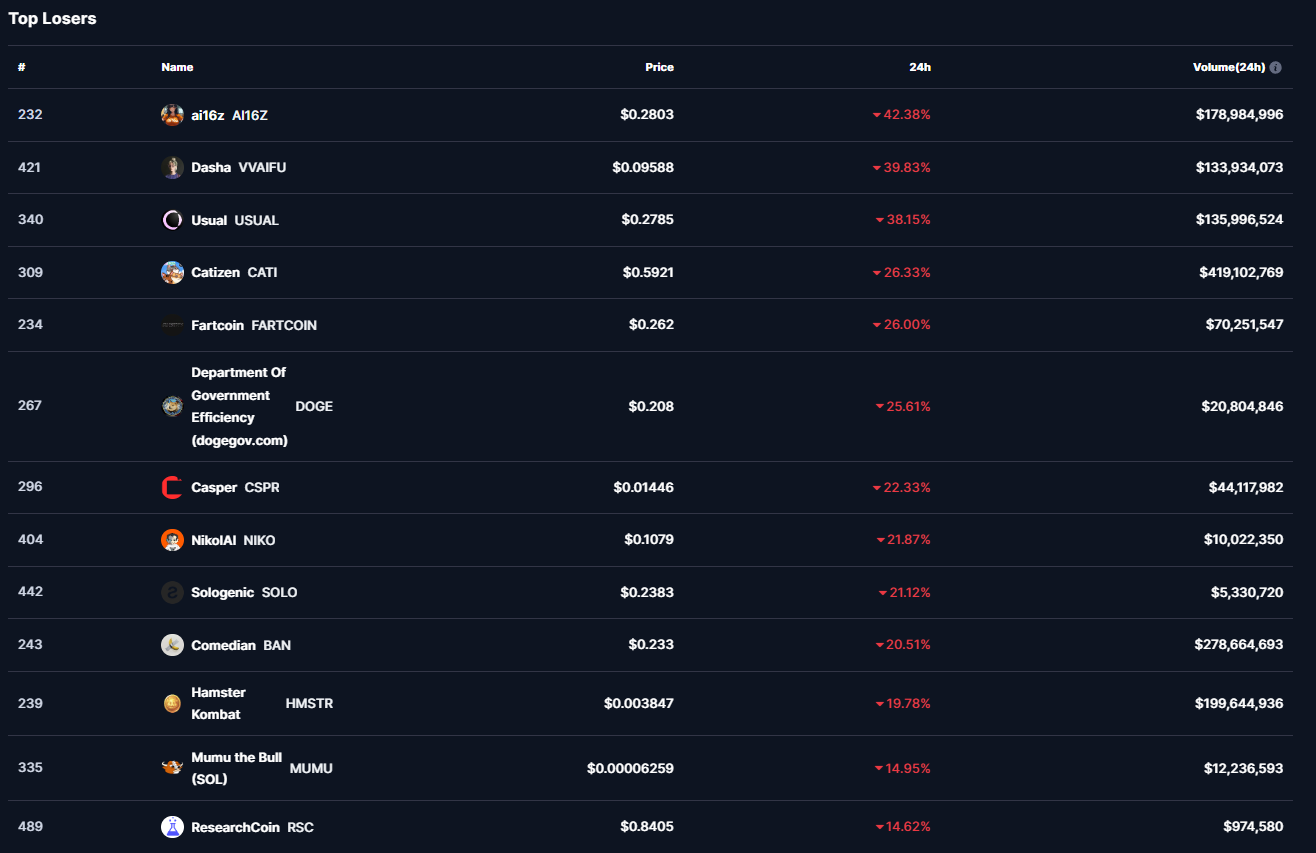Open the Sologenic SOLO link
Viewport: 1316px width, 853px height.
tap(222, 592)
